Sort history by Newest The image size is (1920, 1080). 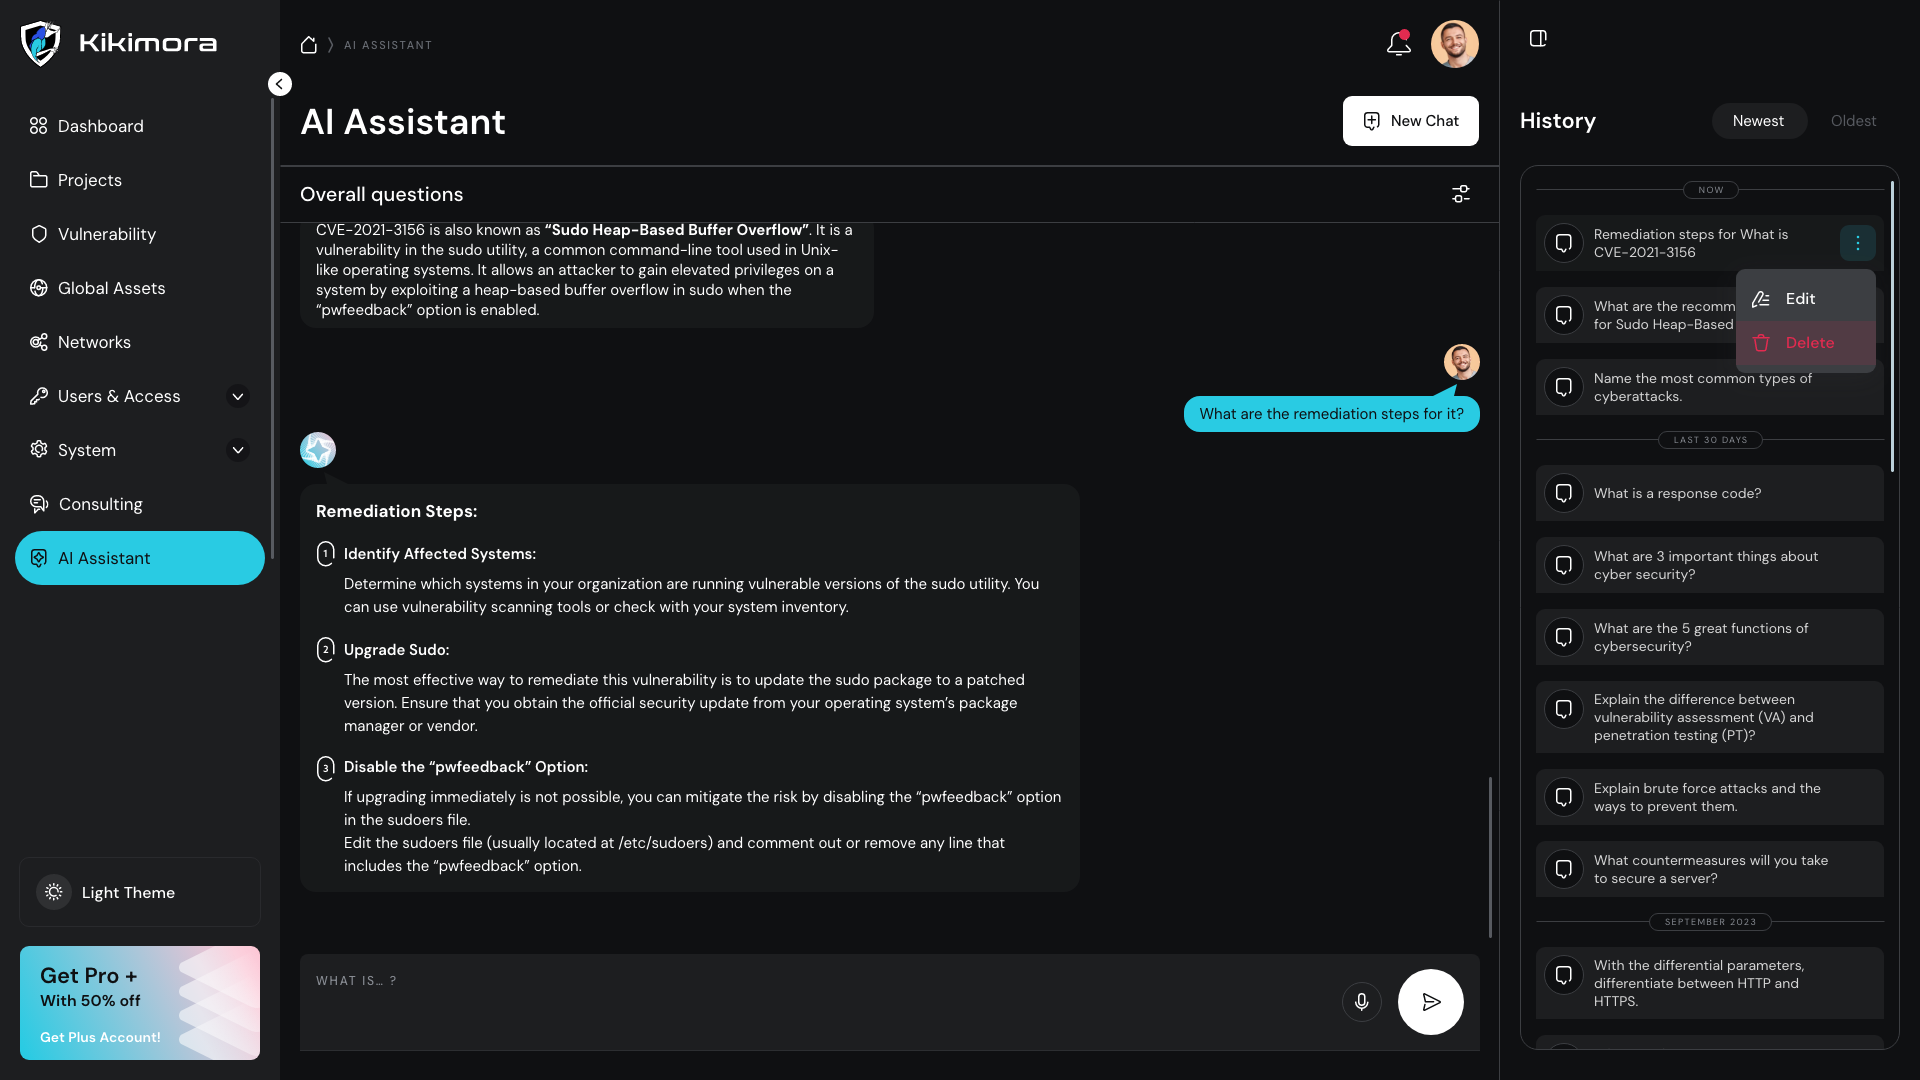(1758, 121)
